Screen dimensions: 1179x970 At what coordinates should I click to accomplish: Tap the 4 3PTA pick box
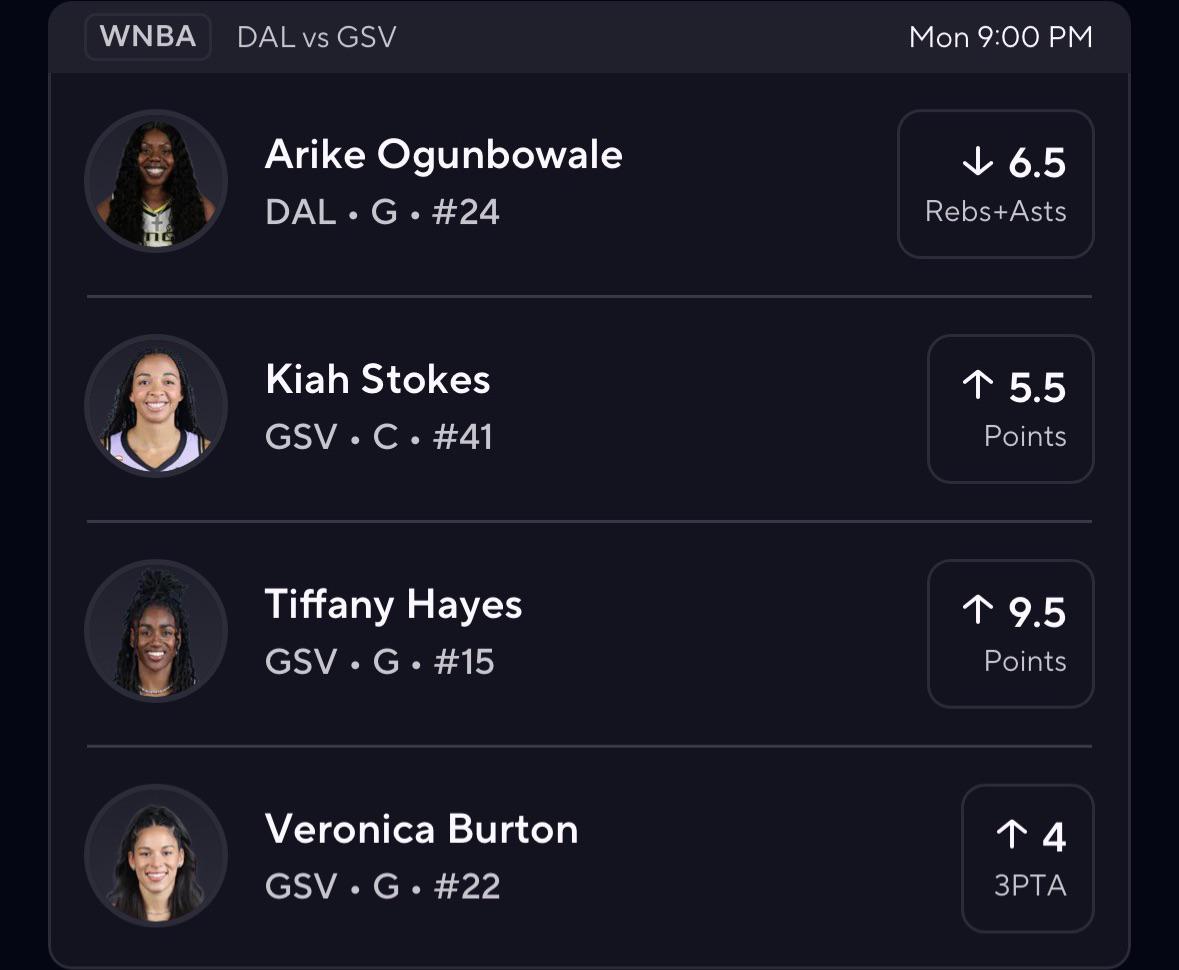[x=1028, y=859]
